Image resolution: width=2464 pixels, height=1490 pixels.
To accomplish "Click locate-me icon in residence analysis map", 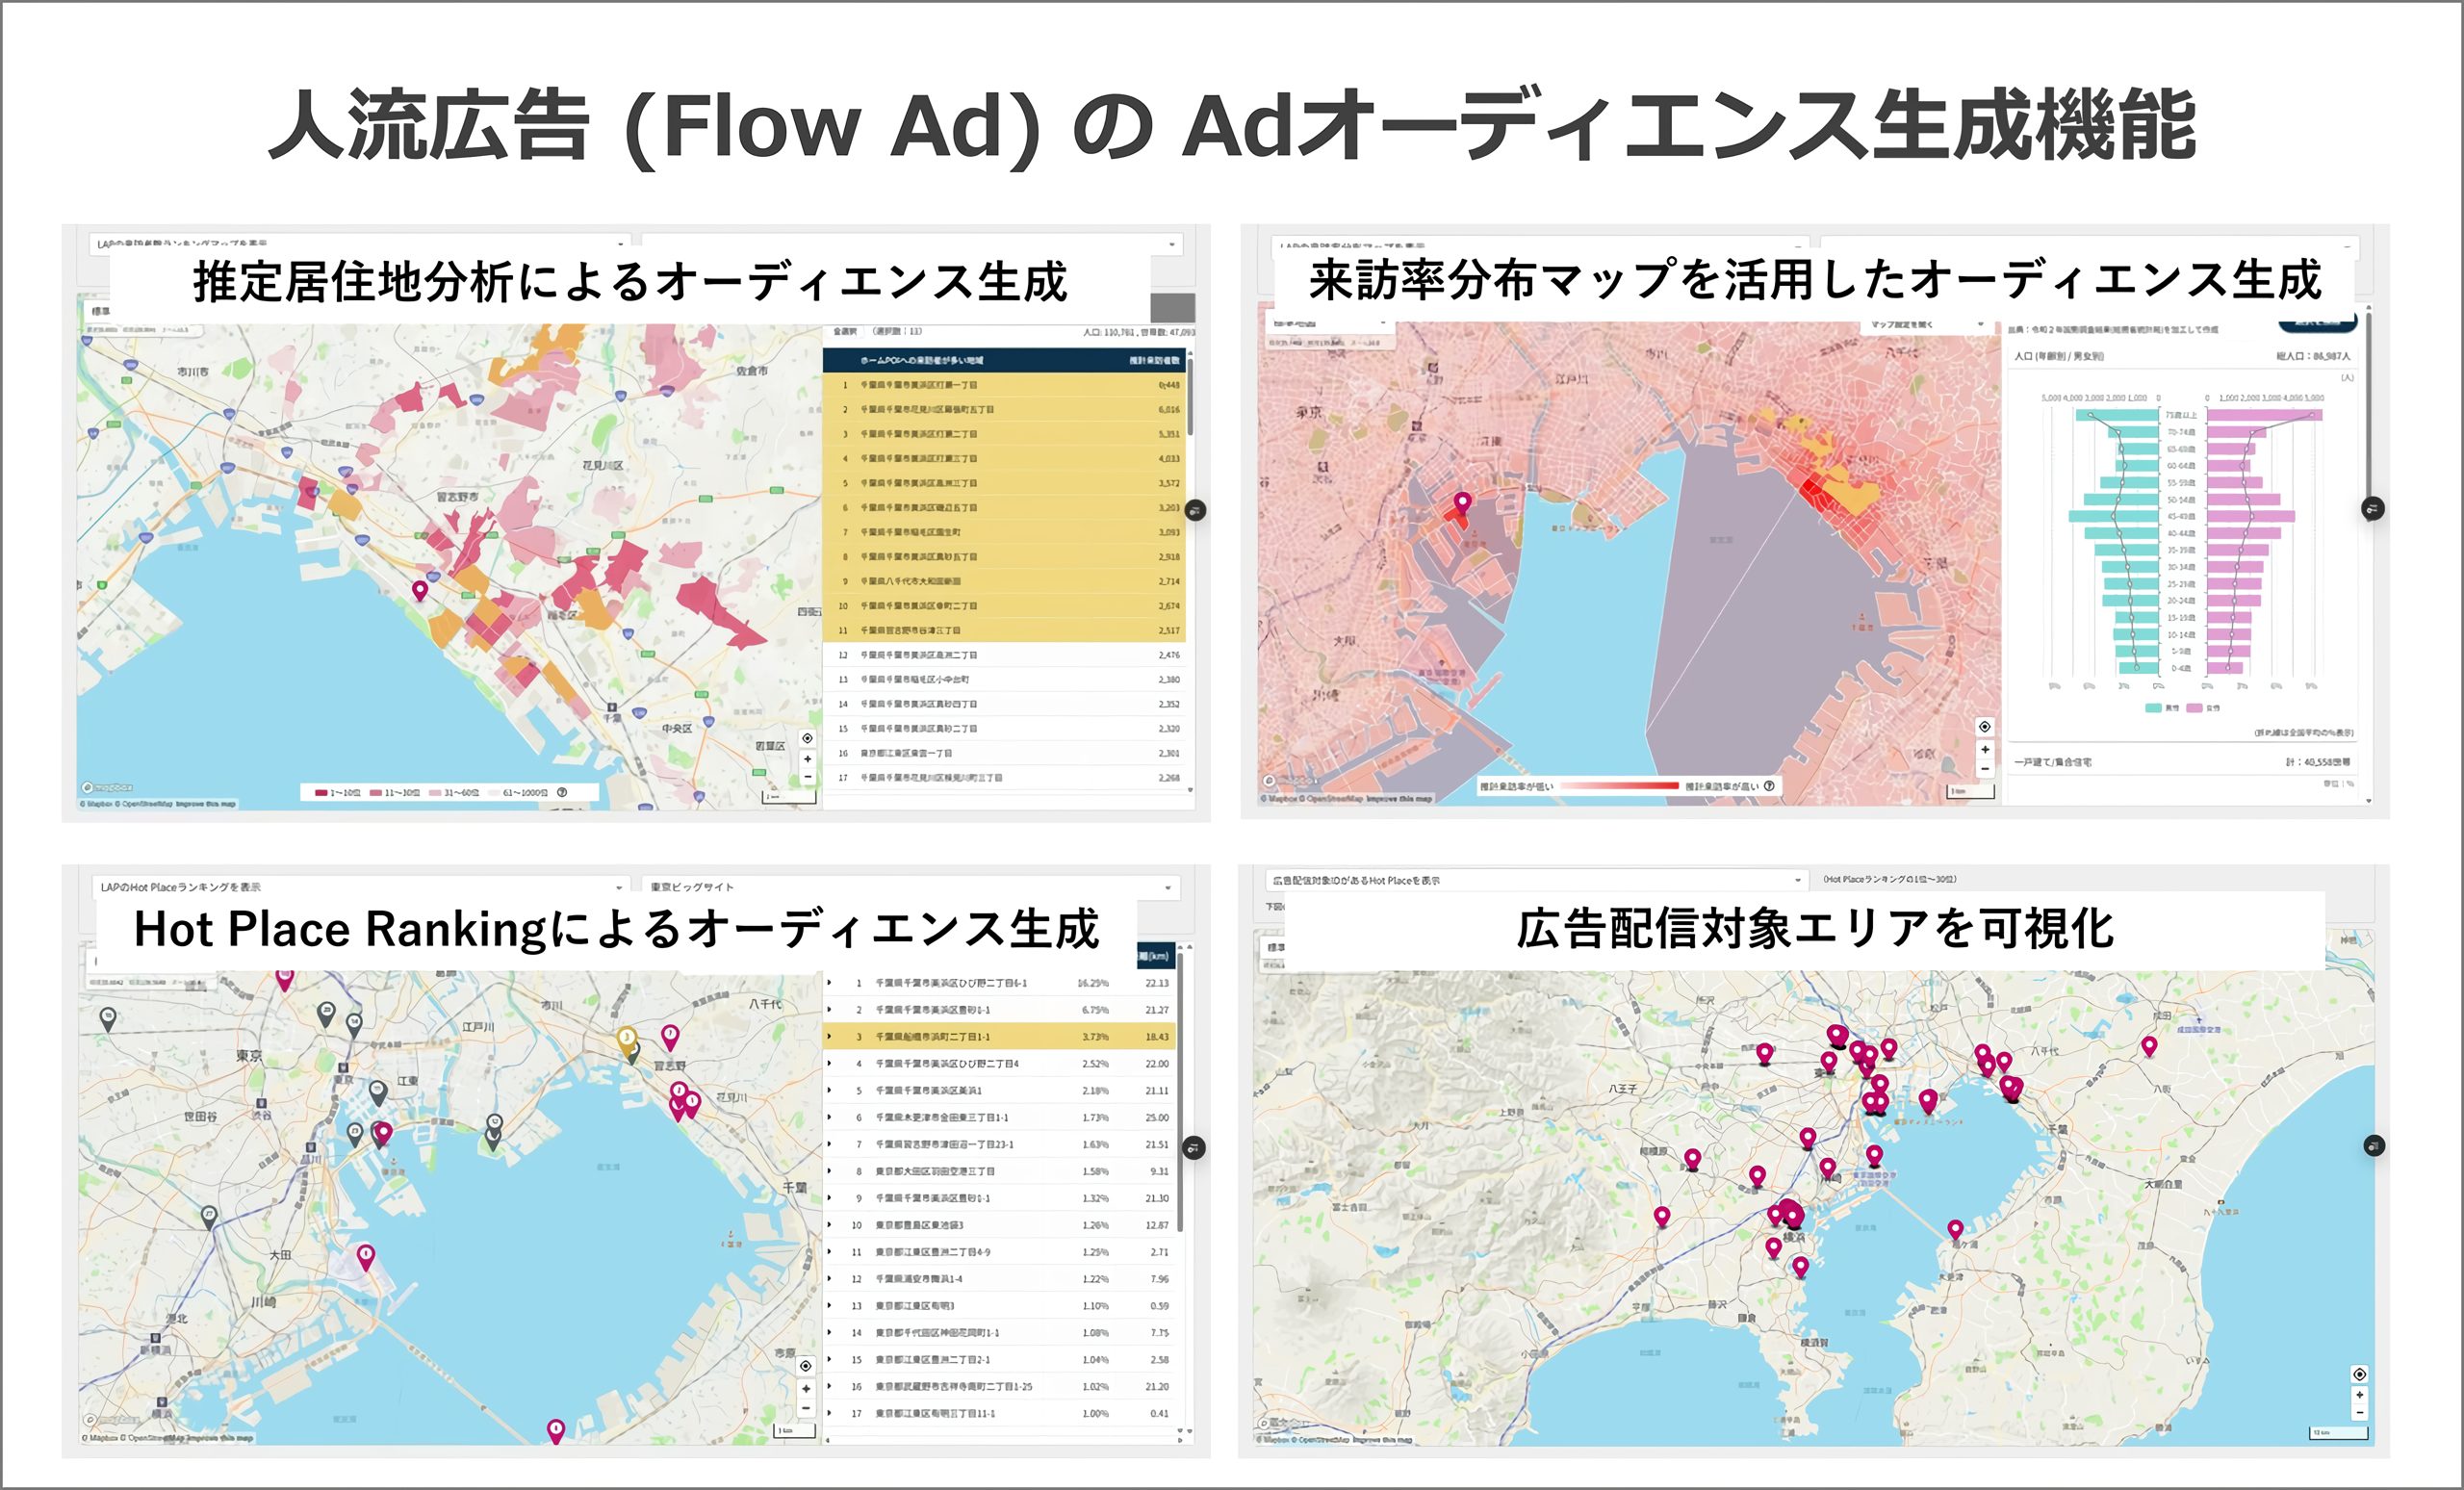I will pyautogui.click(x=807, y=738).
